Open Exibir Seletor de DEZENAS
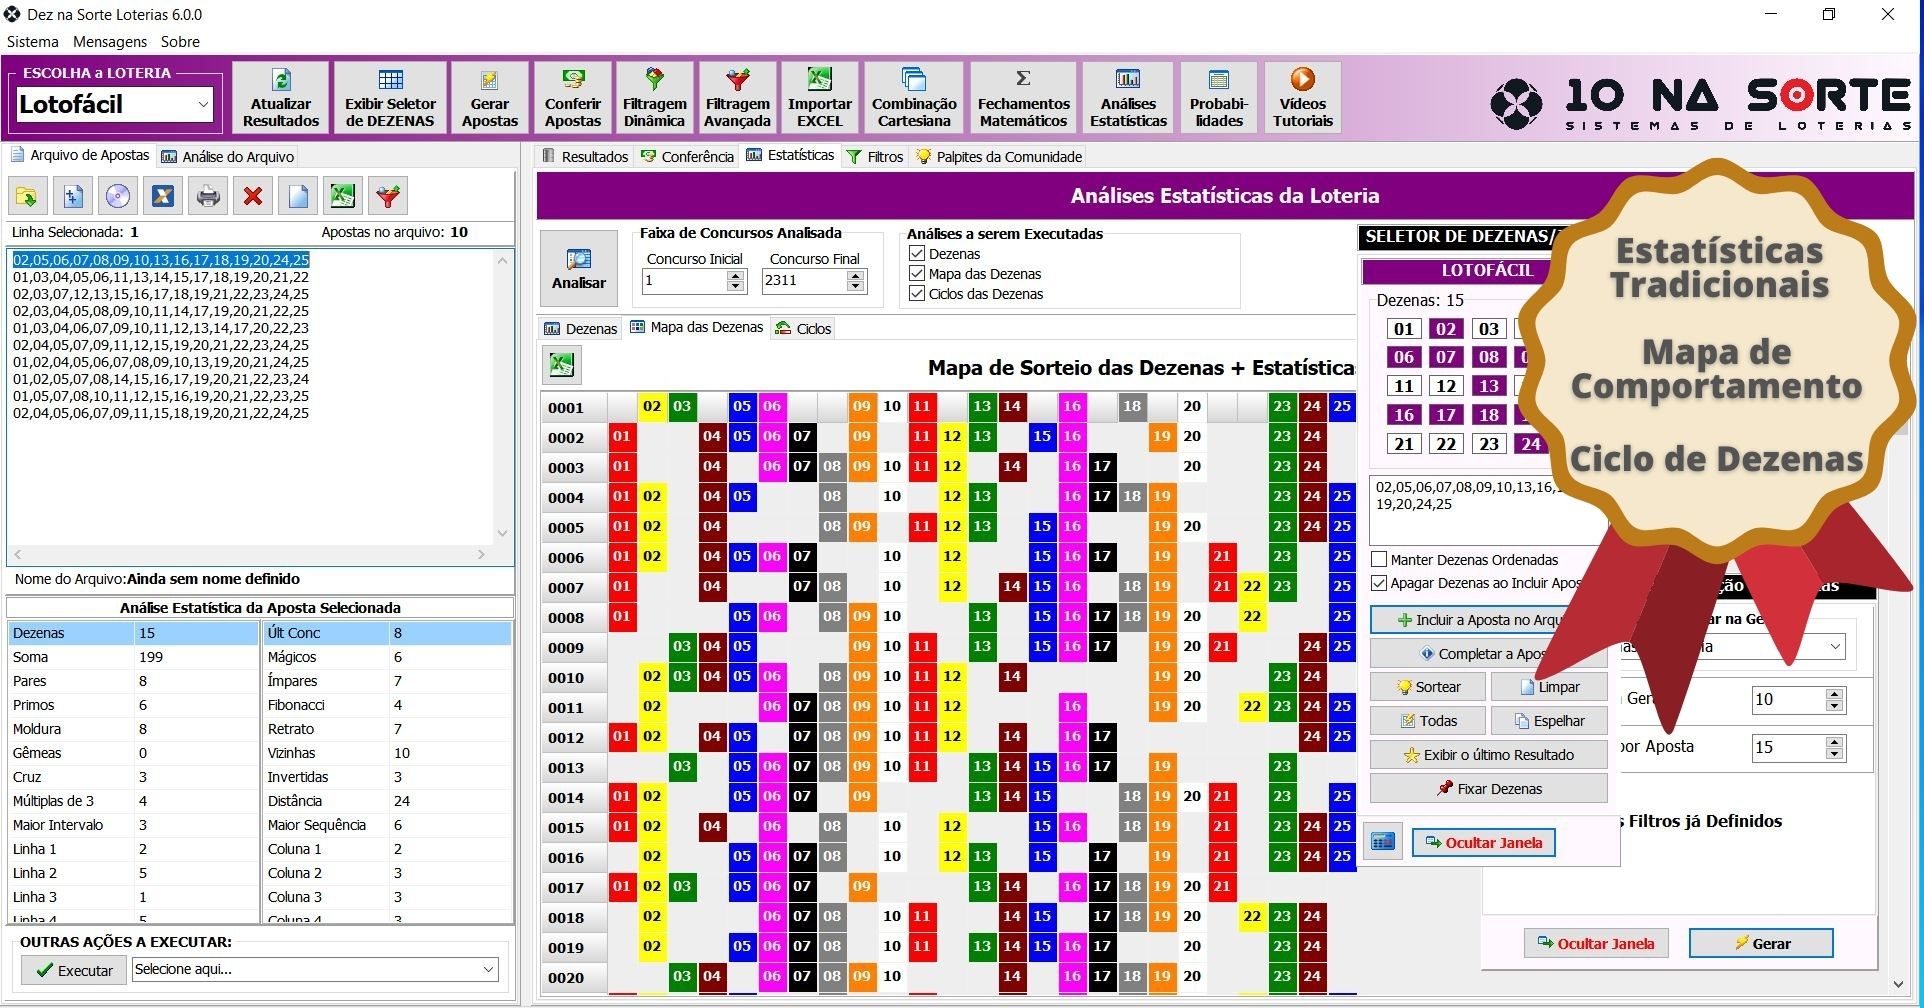Screen dimensions: 1924x1008 coord(390,98)
